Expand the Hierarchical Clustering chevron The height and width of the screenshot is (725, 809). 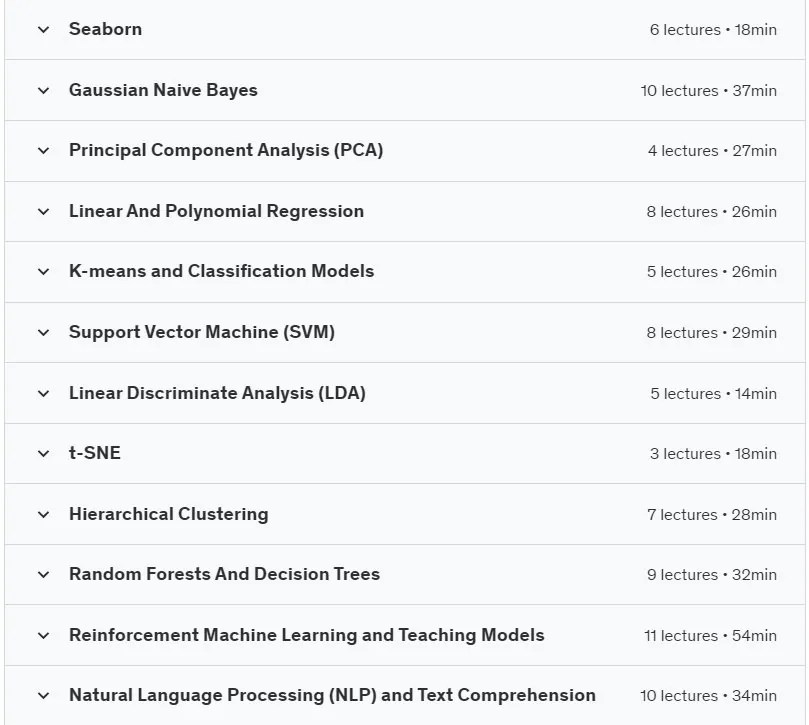click(44, 514)
